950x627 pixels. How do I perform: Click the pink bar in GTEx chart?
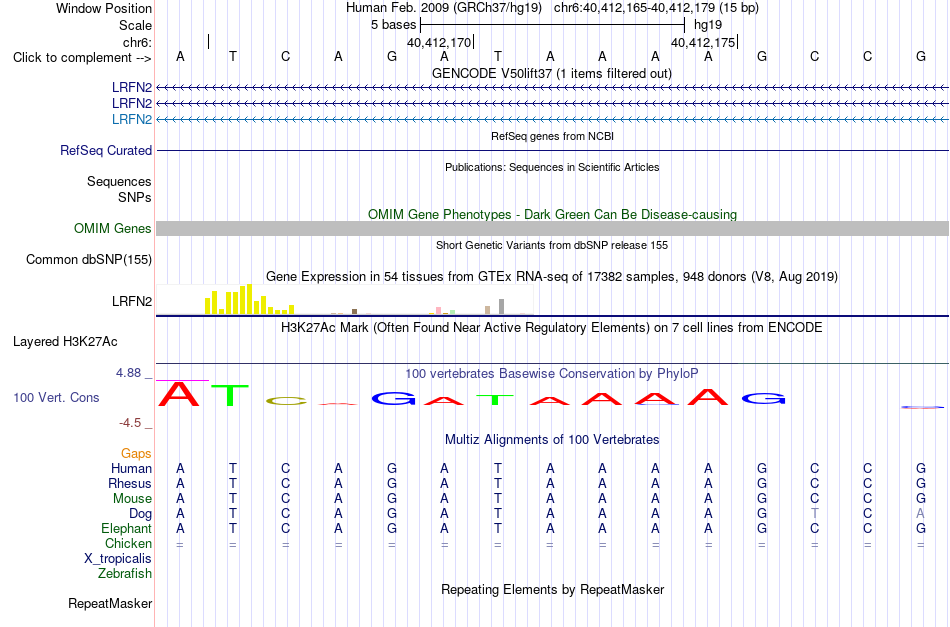point(439,310)
